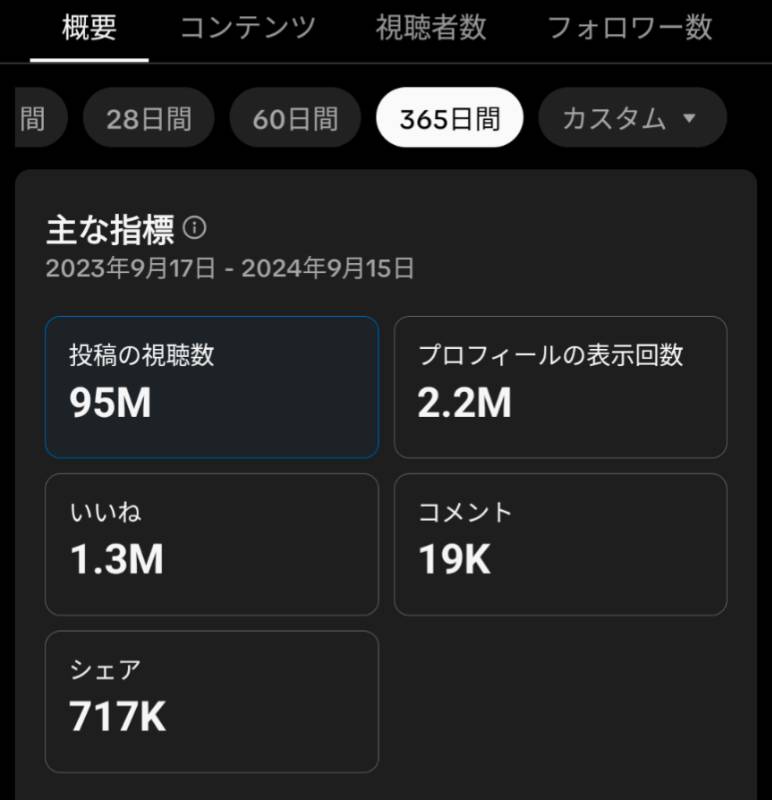Go to the 視聴者数 tab
772x800 pixels.
431,28
